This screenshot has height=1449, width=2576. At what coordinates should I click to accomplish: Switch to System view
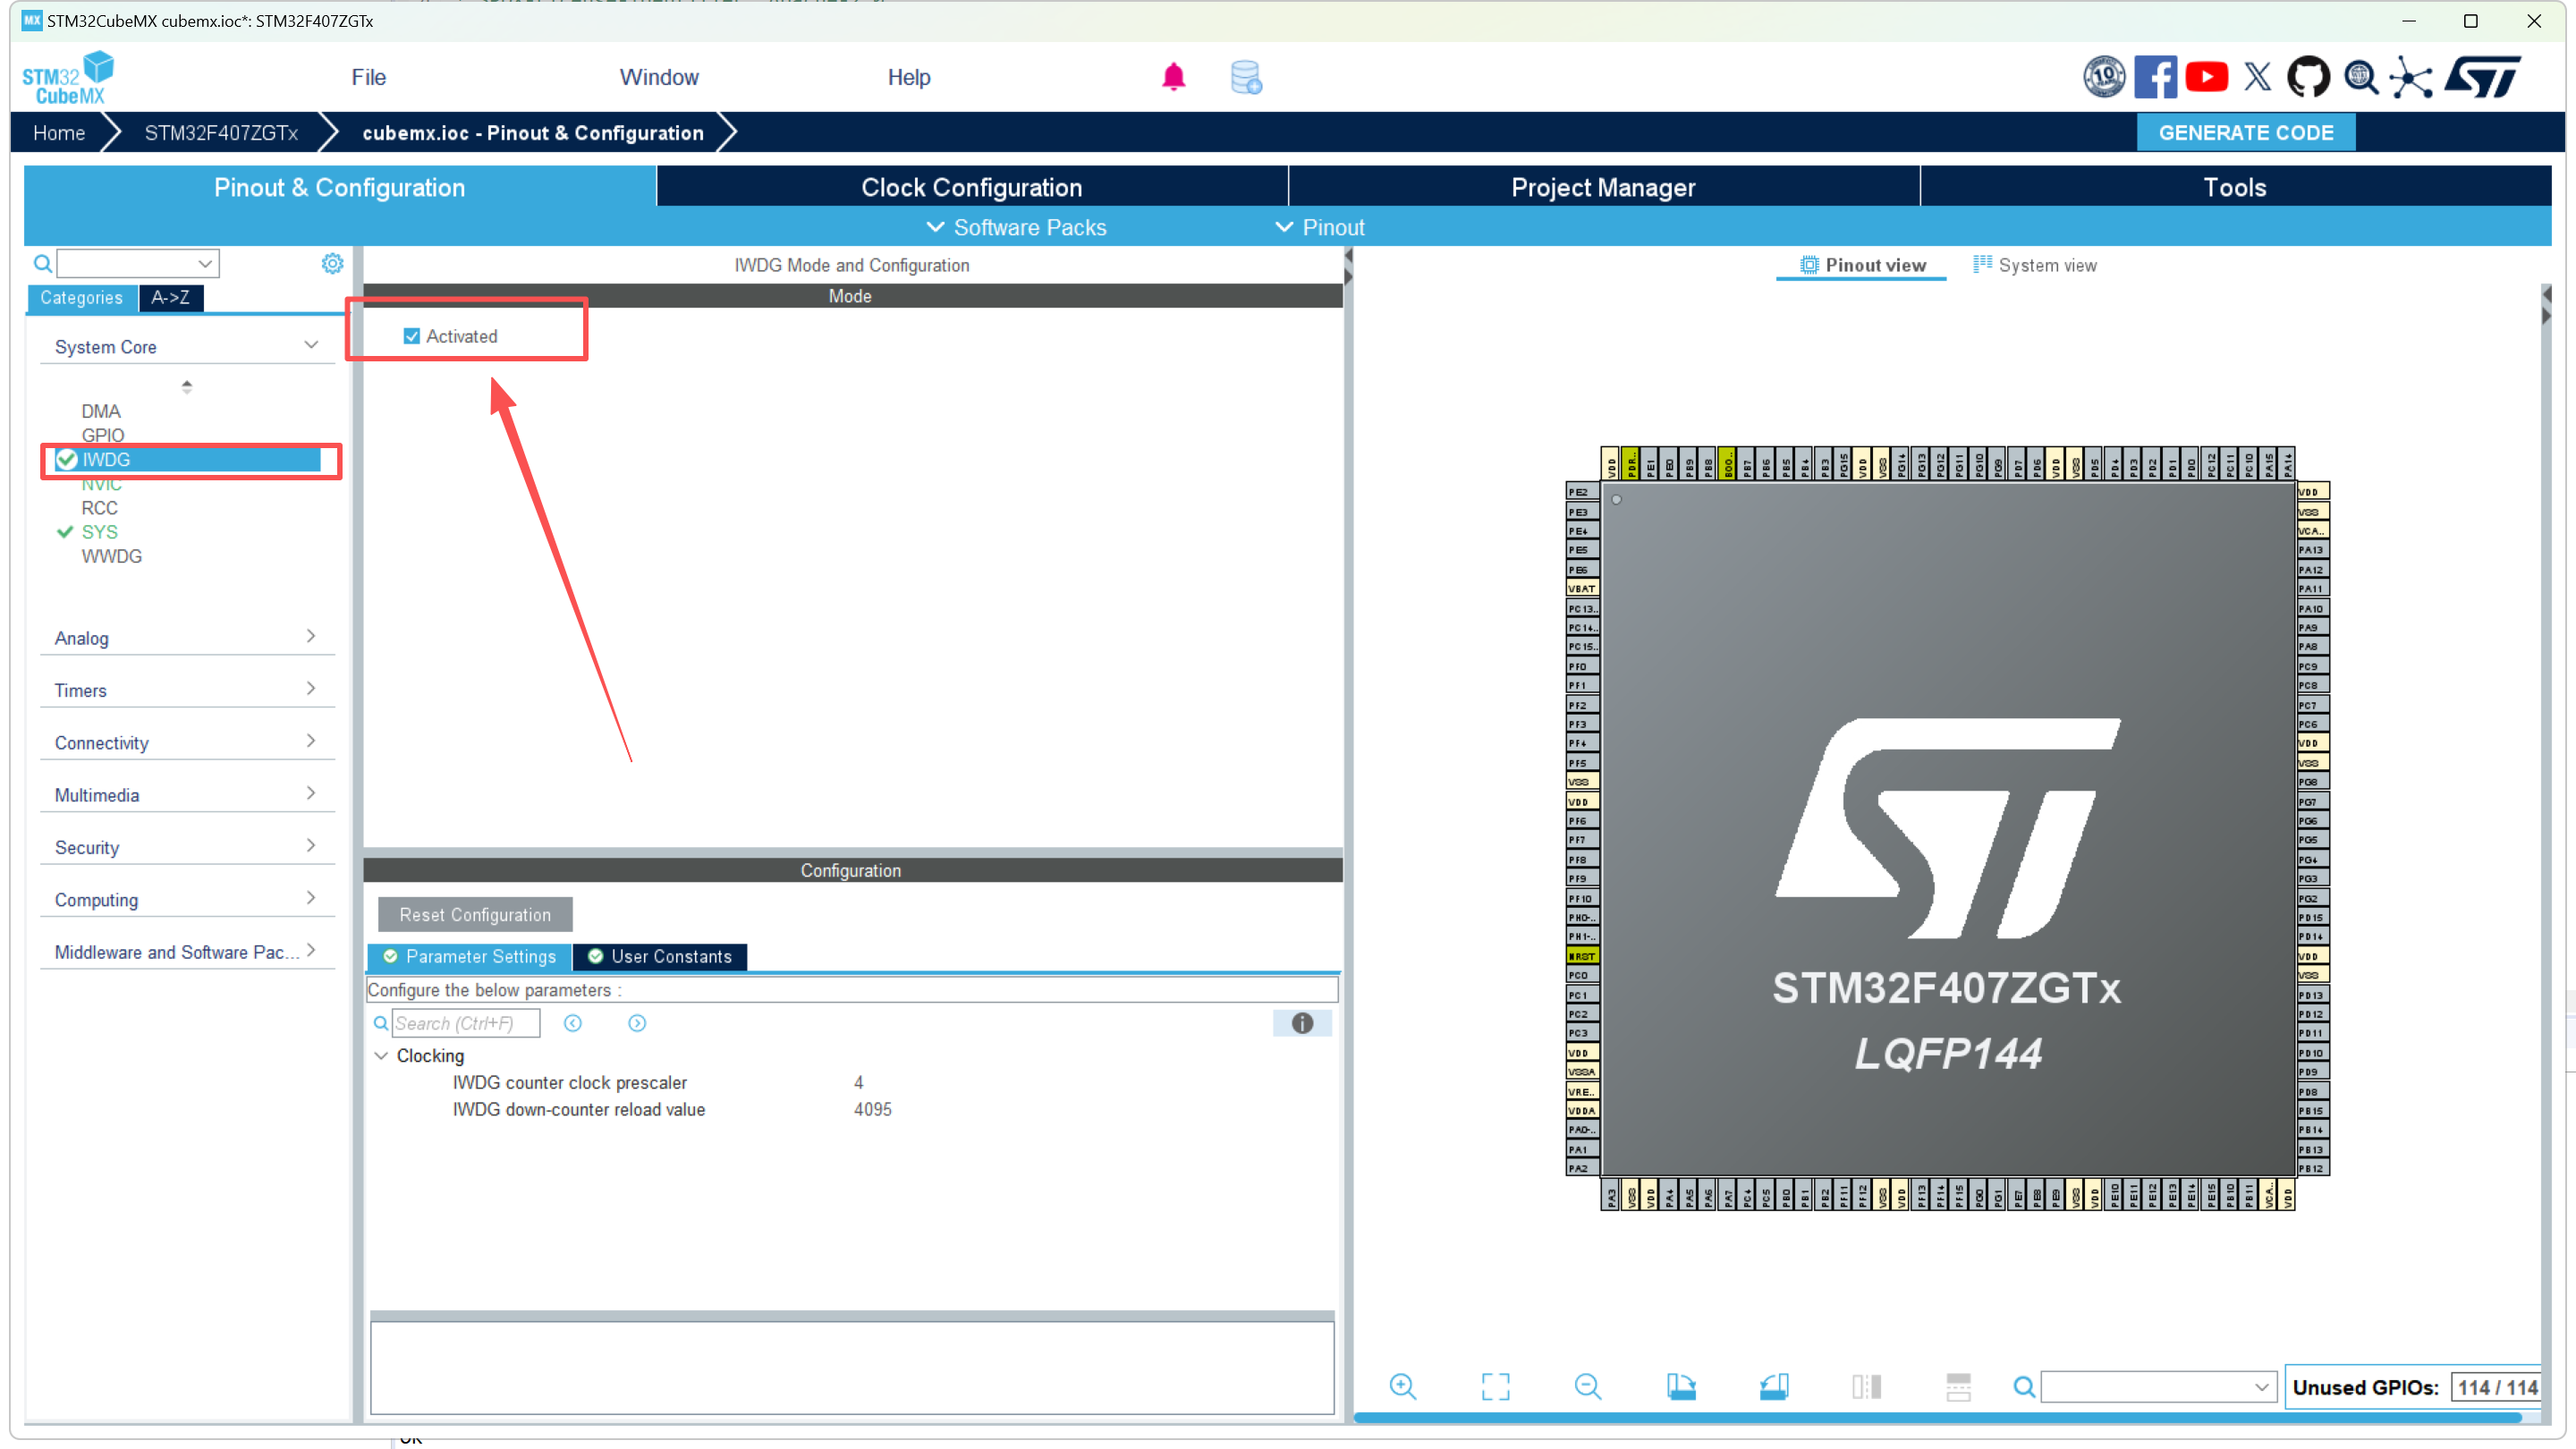2035,265
